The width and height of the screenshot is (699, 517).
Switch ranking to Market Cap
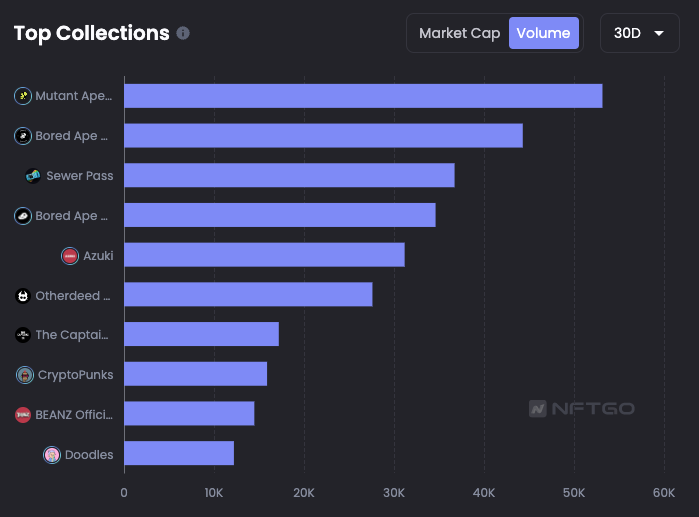(459, 33)
